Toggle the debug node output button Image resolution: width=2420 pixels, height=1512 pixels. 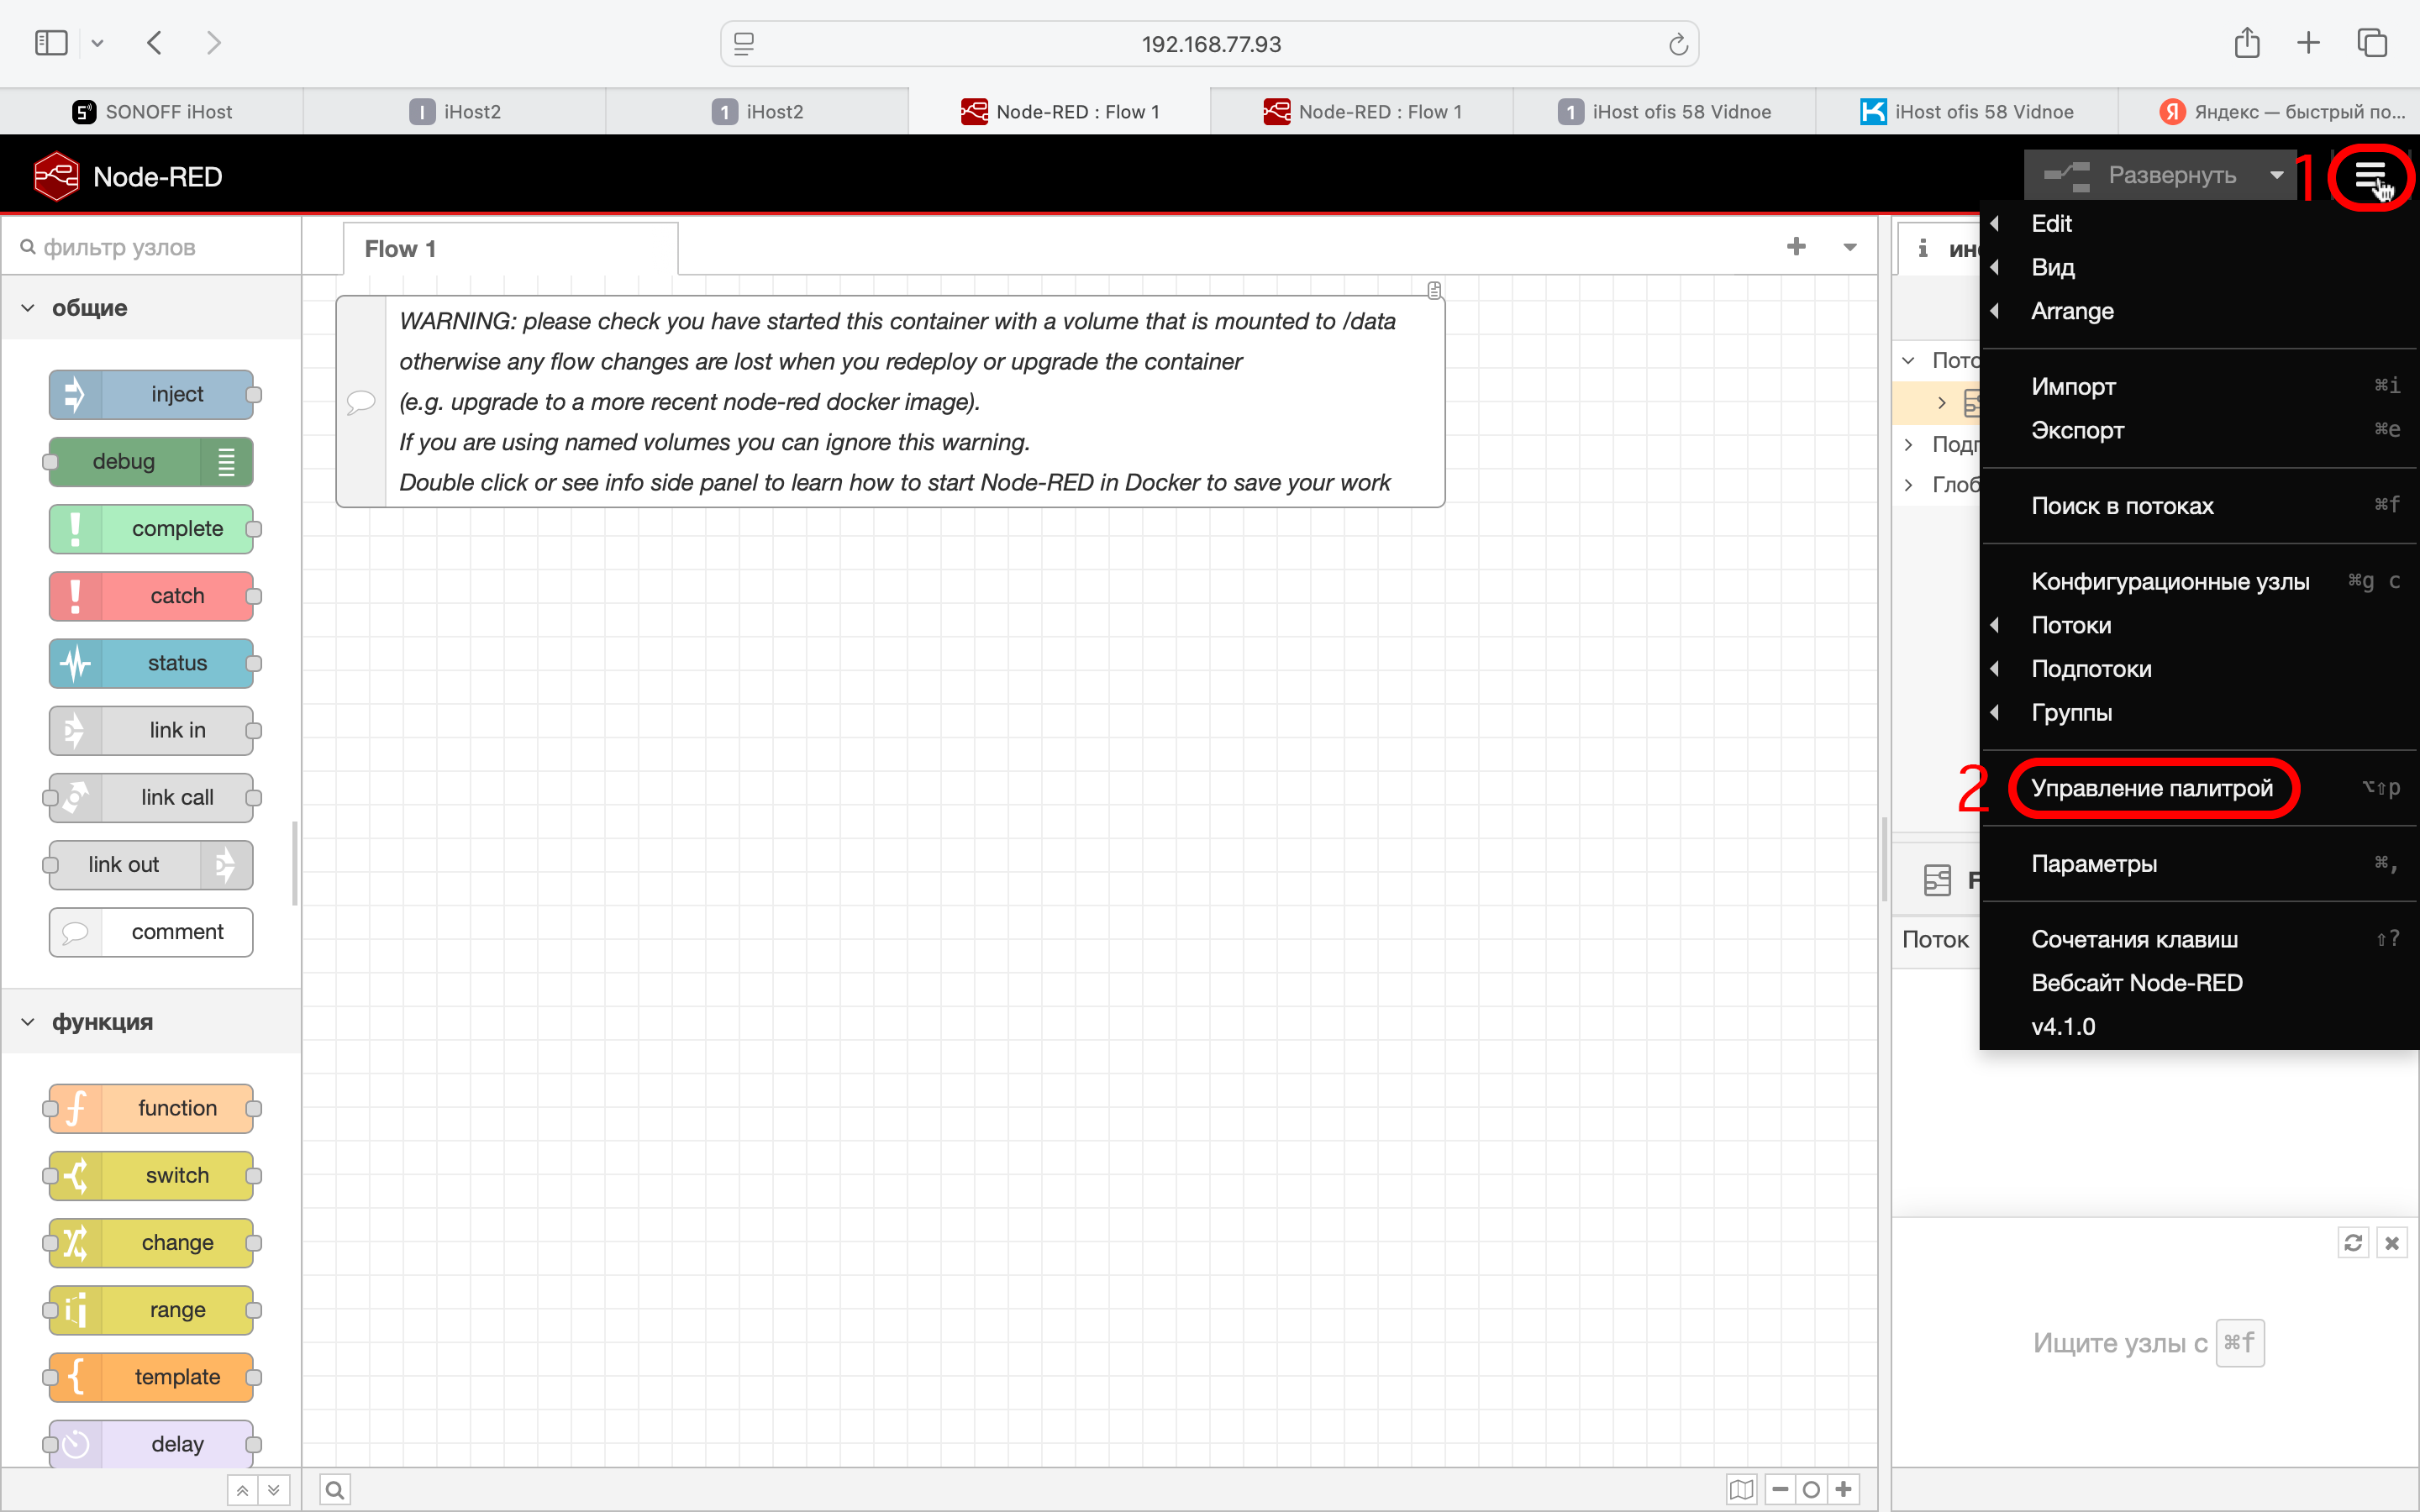(x=227, y=462)
